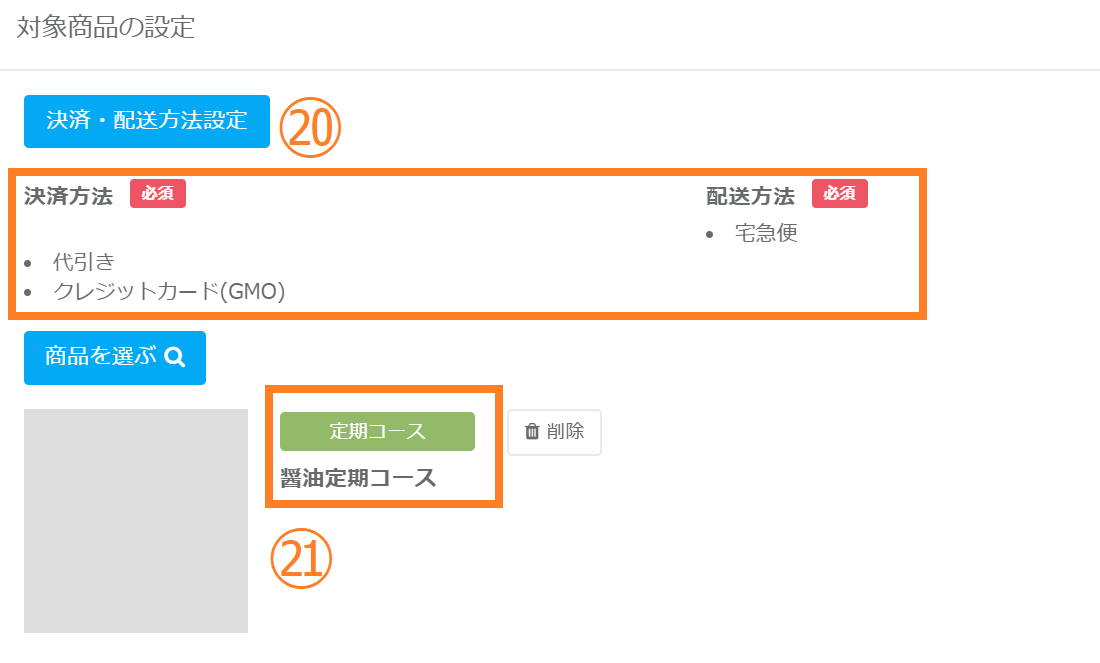The height and width of the screenshot is (663, 1100).
Task: Click the 必須 badge next to 決済方法
Action: (x=158, y=194)
